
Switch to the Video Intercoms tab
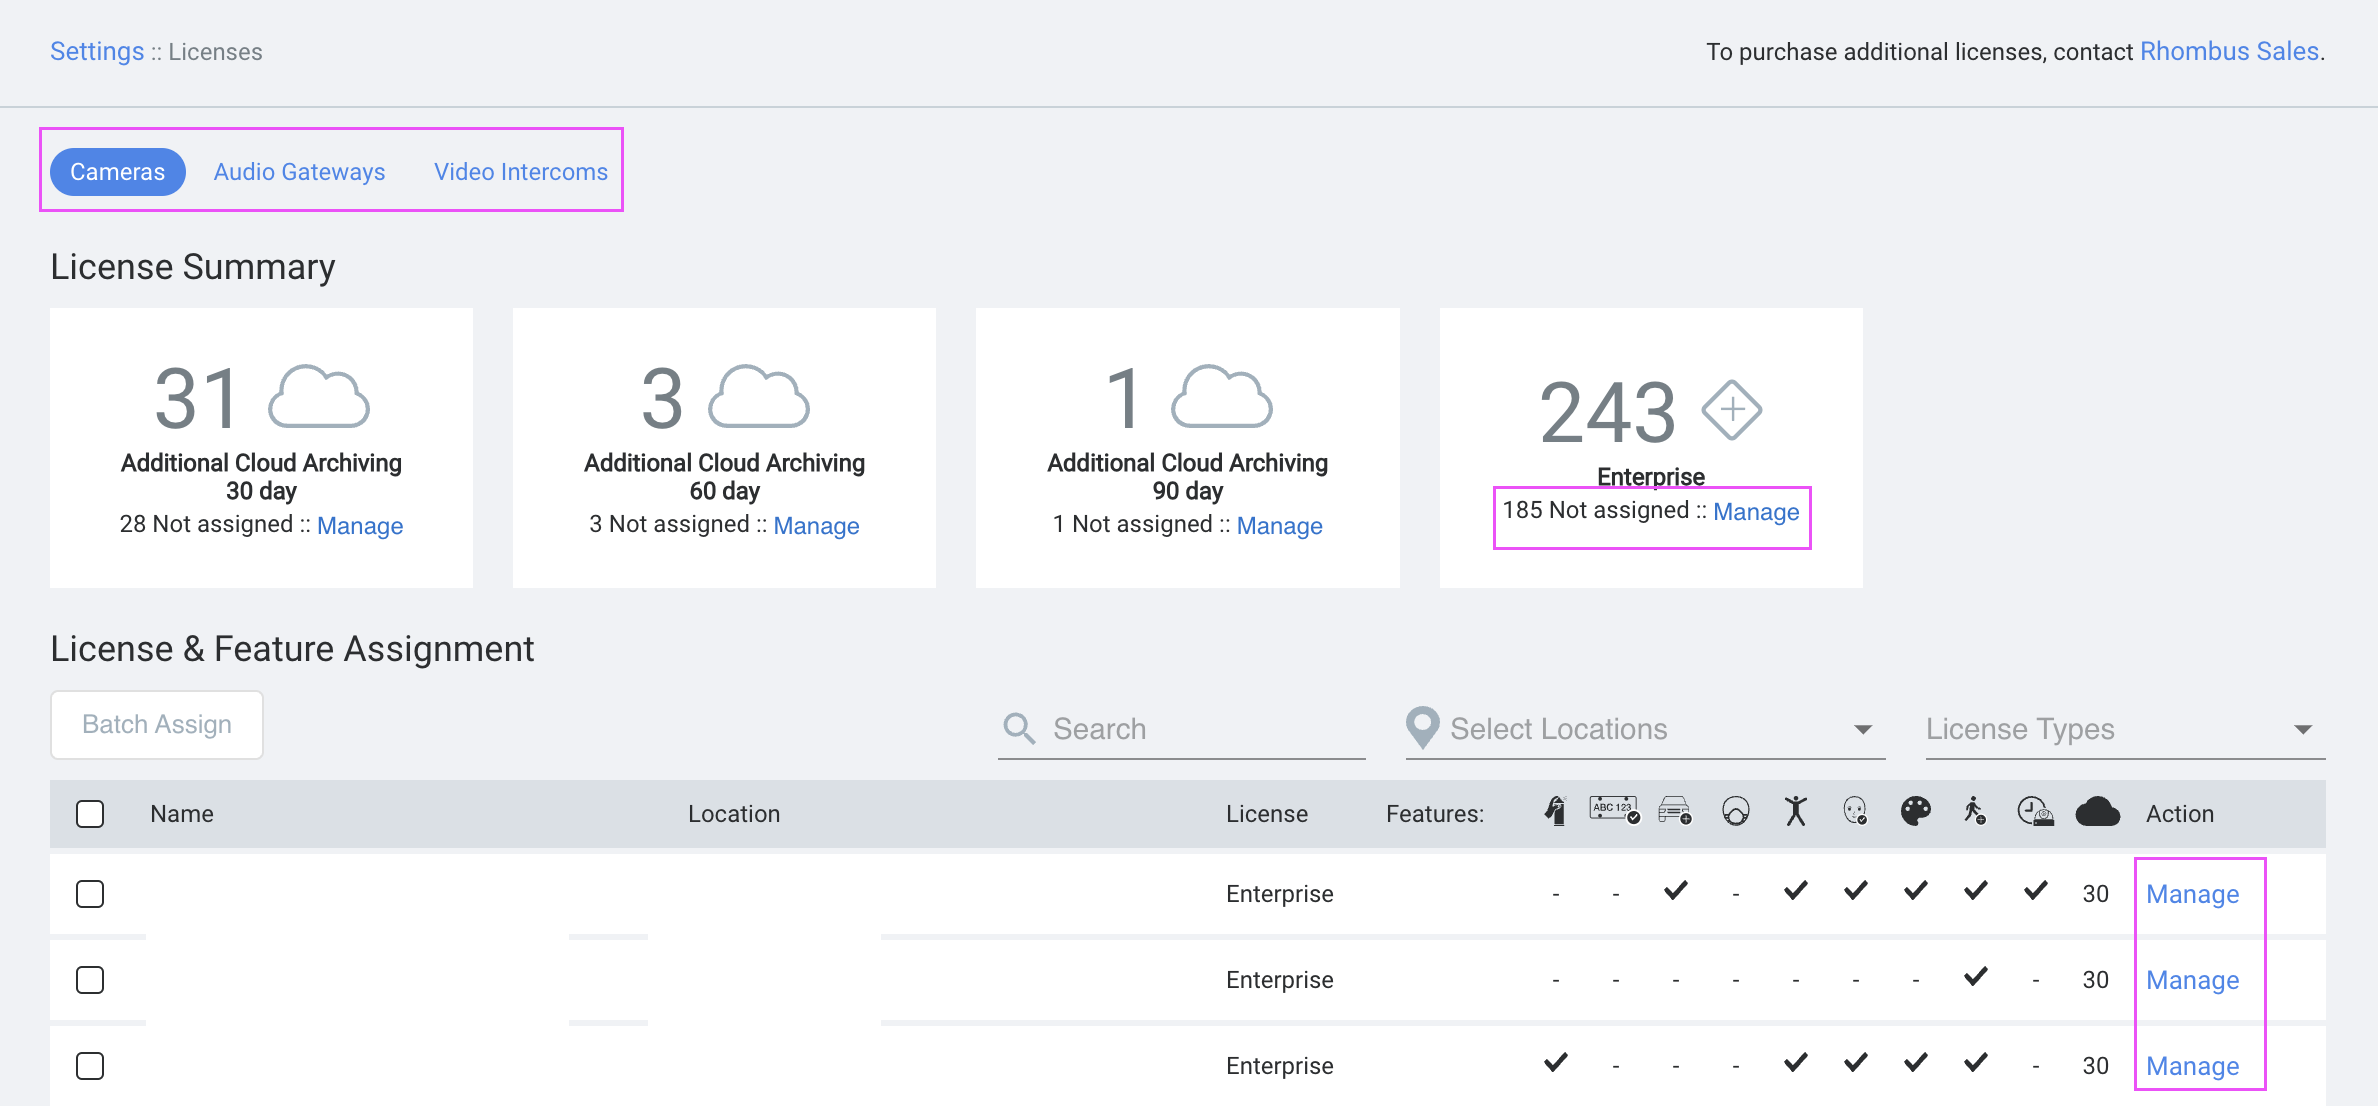[521, 172]
